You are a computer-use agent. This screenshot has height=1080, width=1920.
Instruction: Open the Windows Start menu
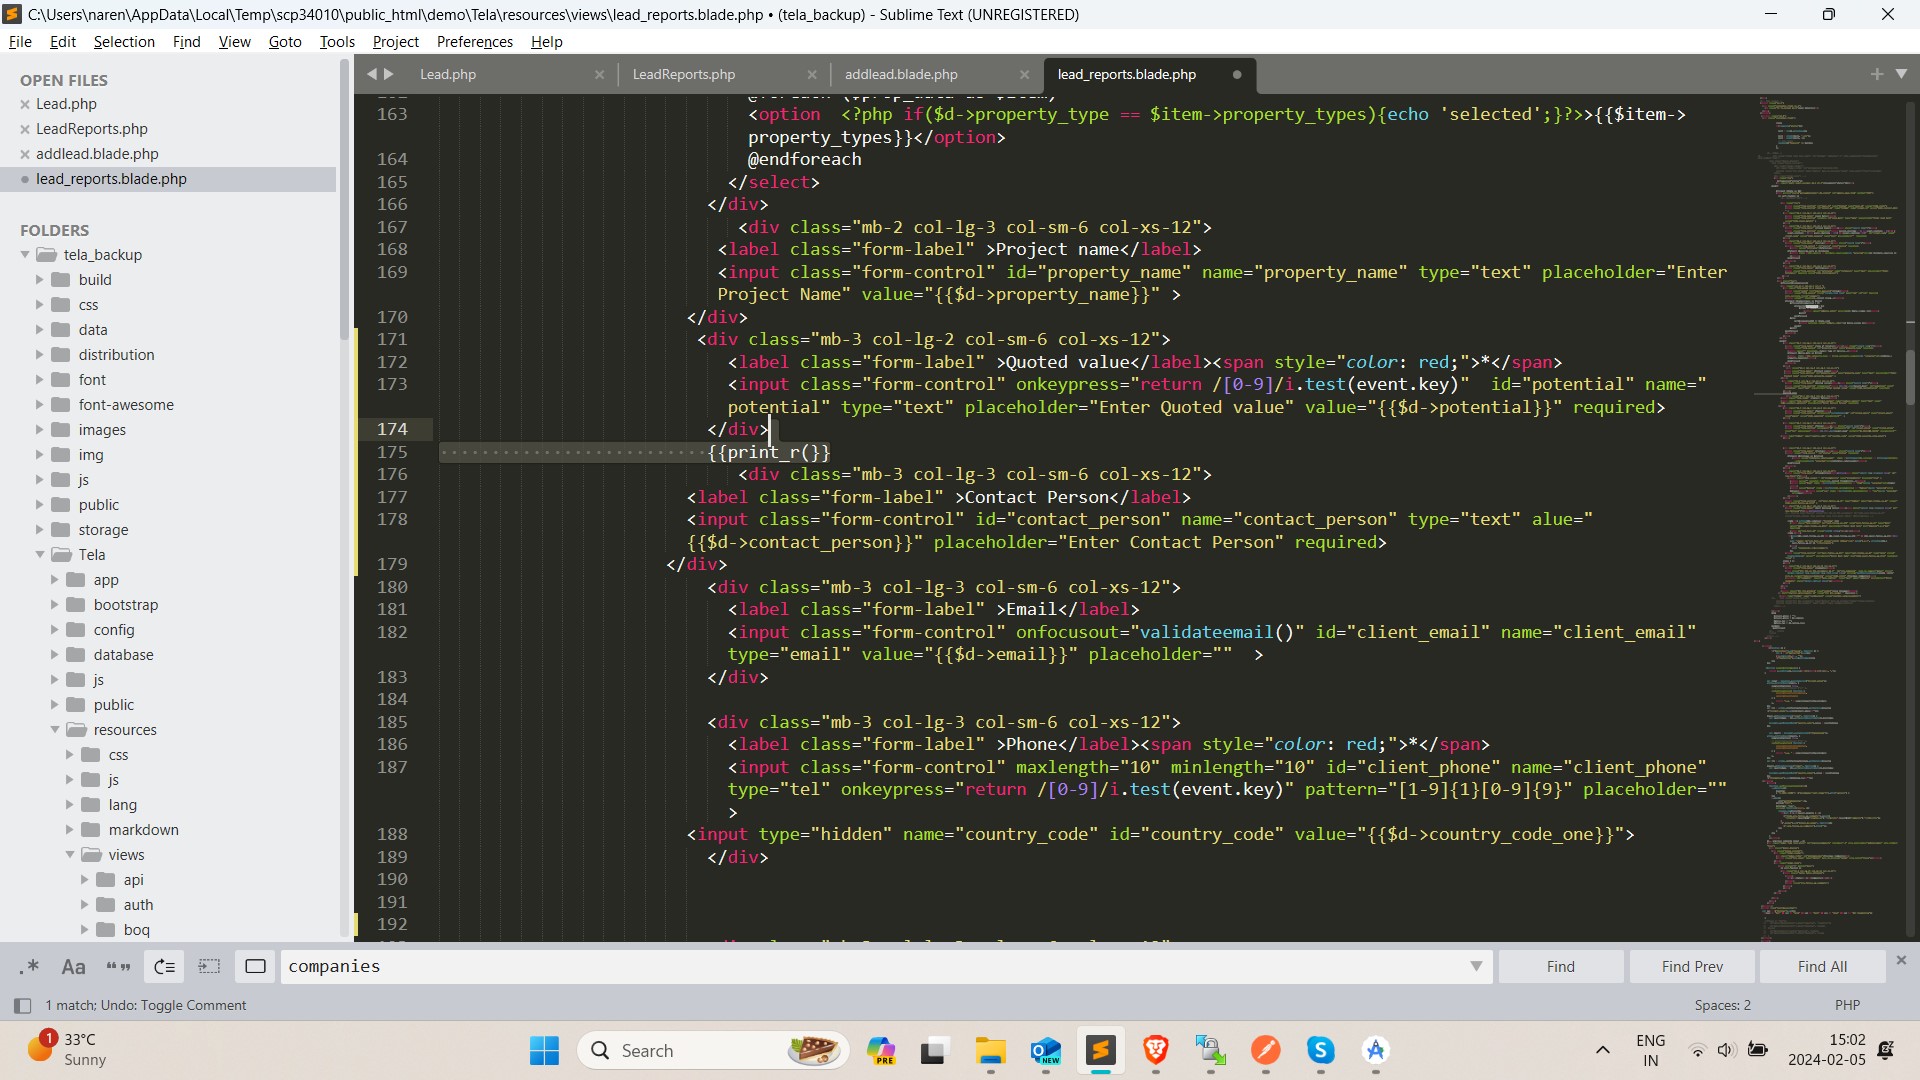(x=544, y=1050)
